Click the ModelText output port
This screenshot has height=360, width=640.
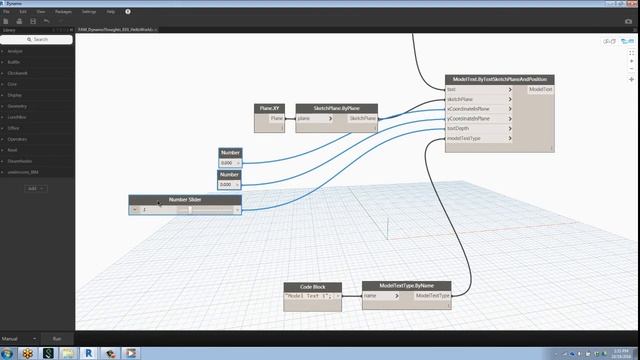540,89
